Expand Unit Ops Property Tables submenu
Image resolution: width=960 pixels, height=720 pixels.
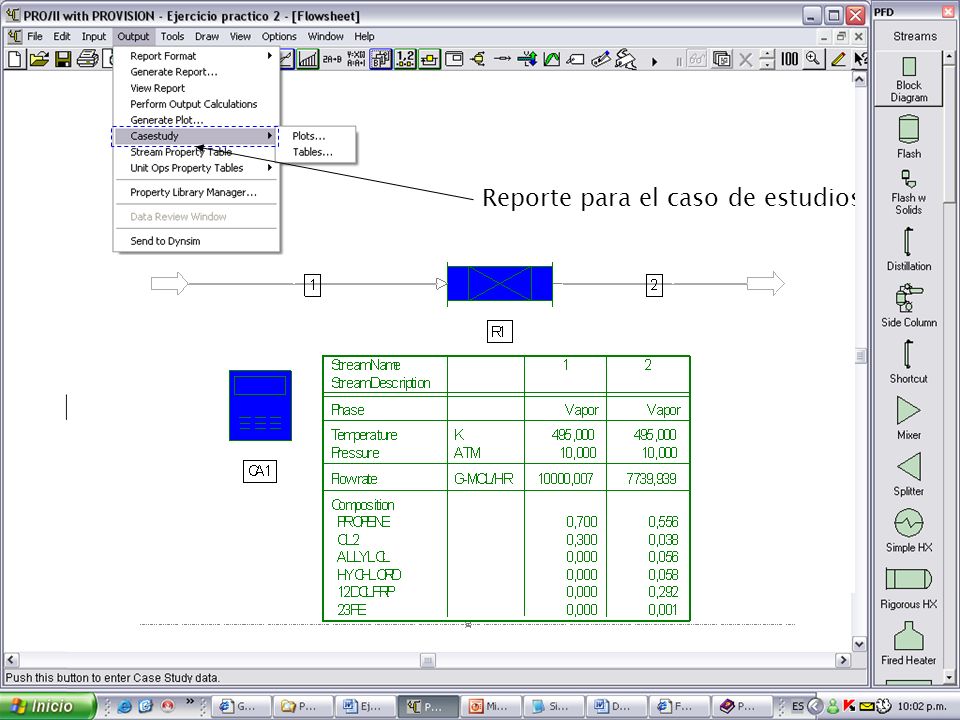pos(196,168)
